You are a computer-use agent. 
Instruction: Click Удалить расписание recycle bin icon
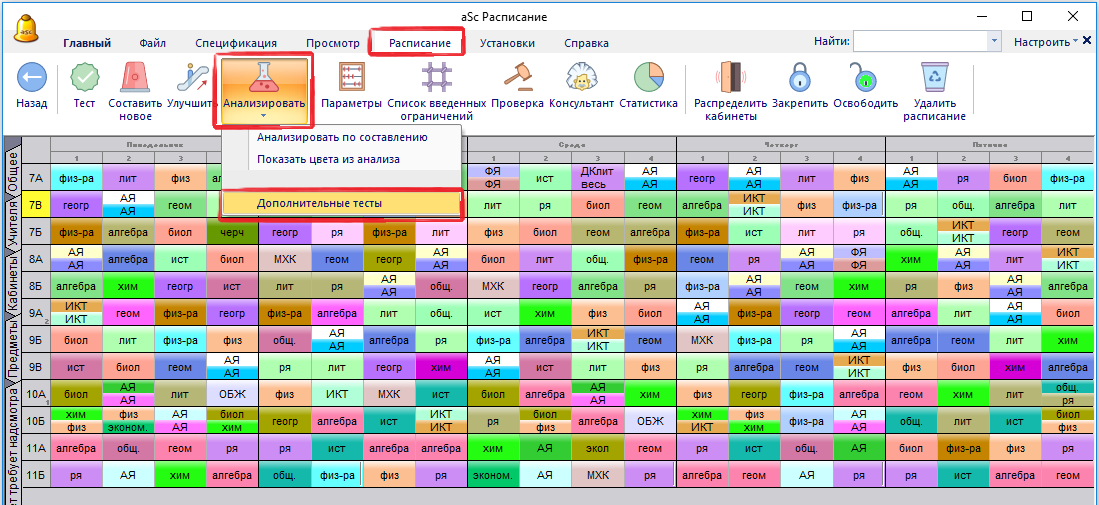(x=934, y=78)
